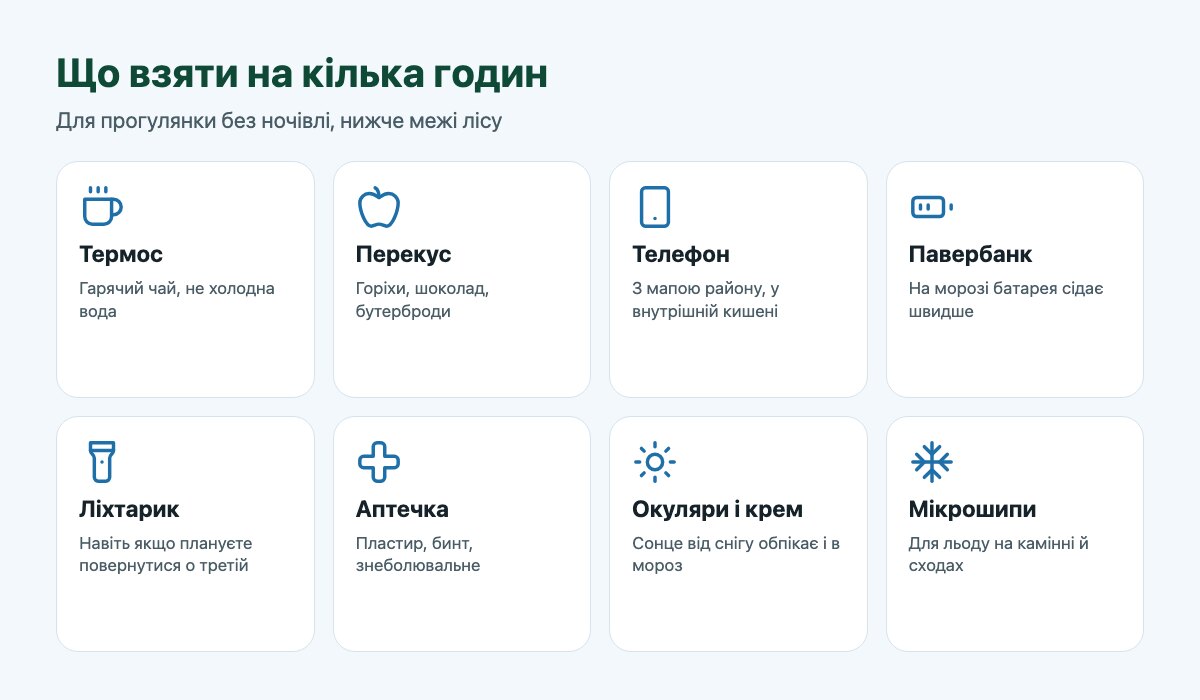Select the Ліхтарик card title
The image size is (1200, 700).
tap(129, 509)
